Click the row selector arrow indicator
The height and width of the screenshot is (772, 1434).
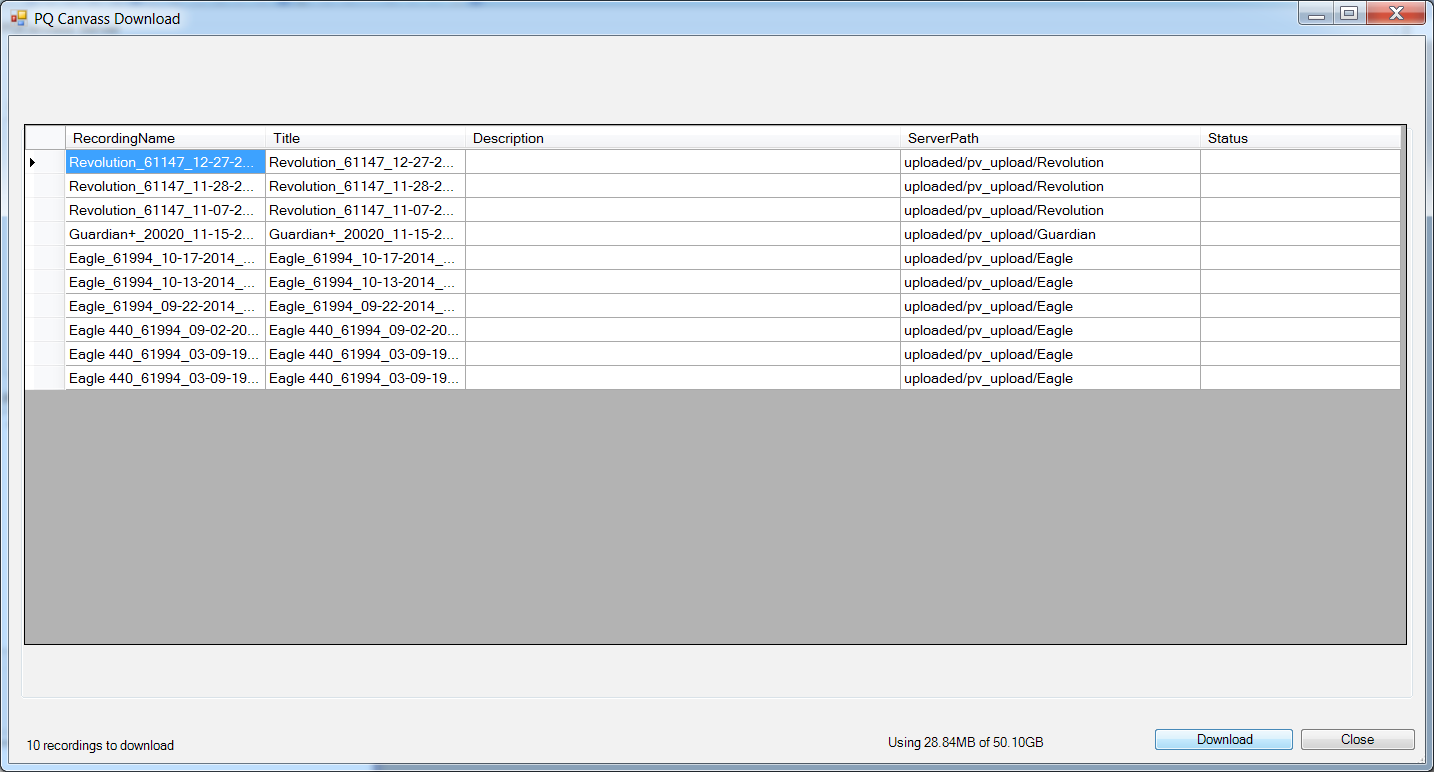[32, 161]
